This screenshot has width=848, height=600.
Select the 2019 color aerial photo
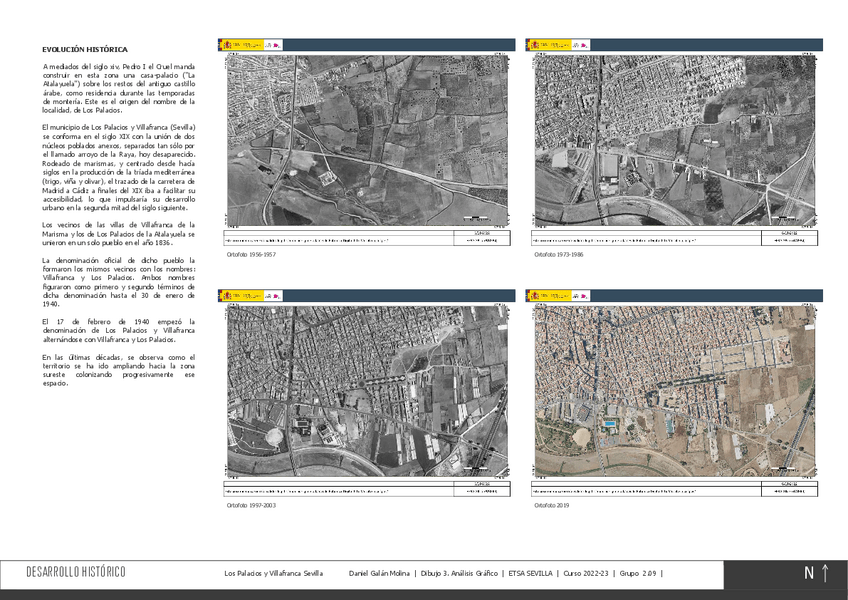pos(672,390)
